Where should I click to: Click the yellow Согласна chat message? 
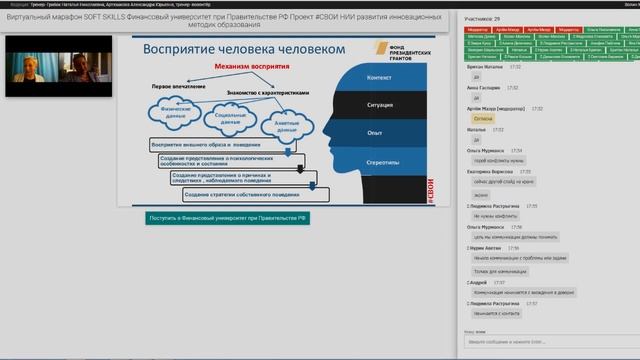[x=483, y=119]
